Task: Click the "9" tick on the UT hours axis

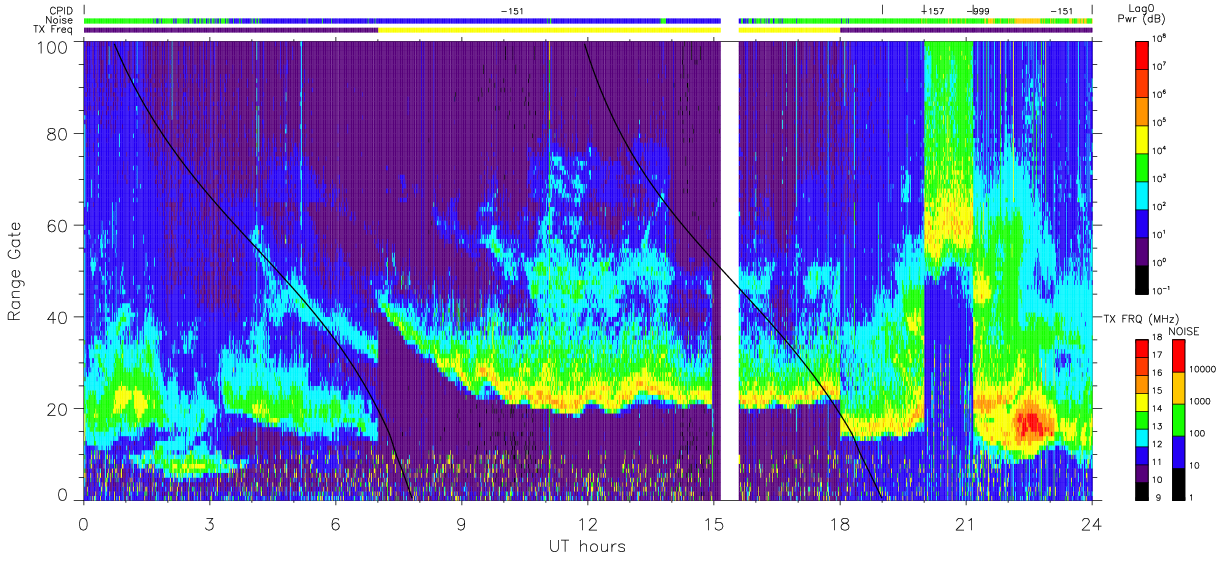Action: click(462, 523)
